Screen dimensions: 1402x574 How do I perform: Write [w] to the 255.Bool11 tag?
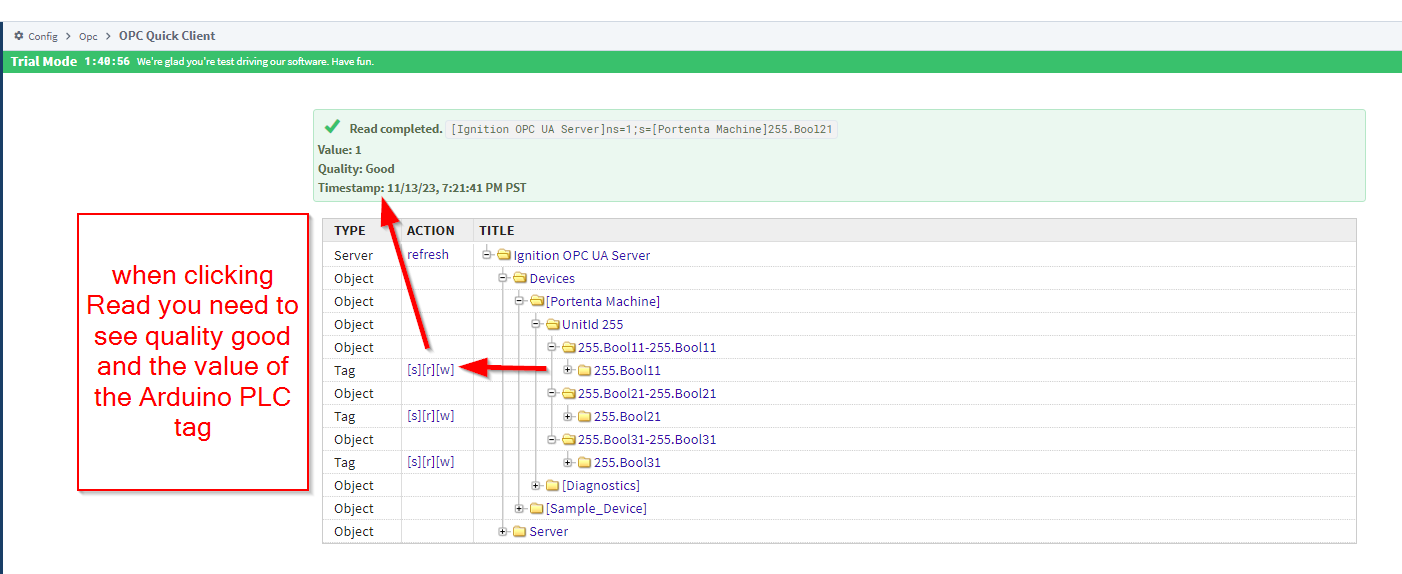tap(445, 370)
